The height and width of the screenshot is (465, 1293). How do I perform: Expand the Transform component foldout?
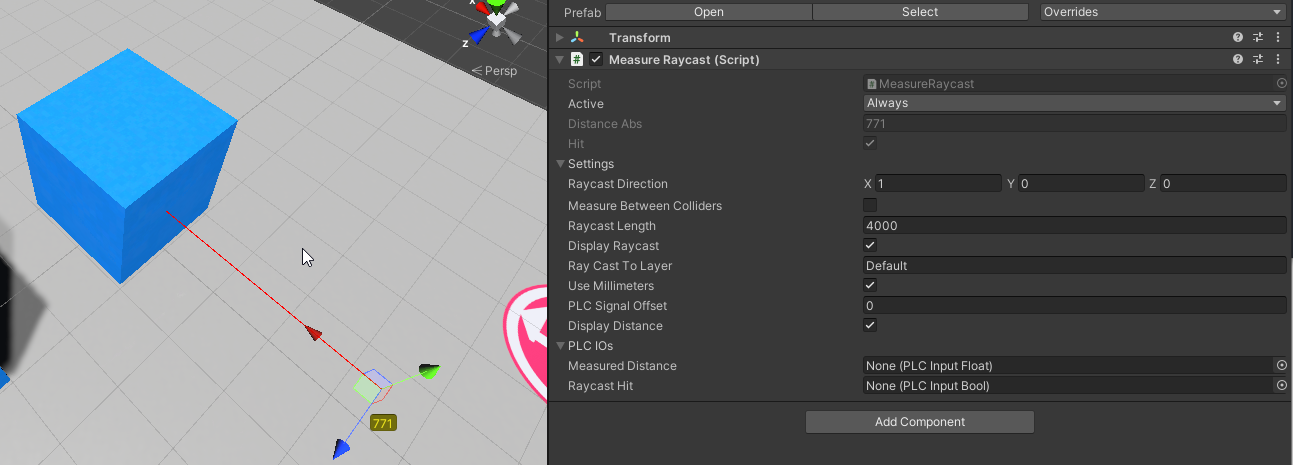click(x=560, y=37)
